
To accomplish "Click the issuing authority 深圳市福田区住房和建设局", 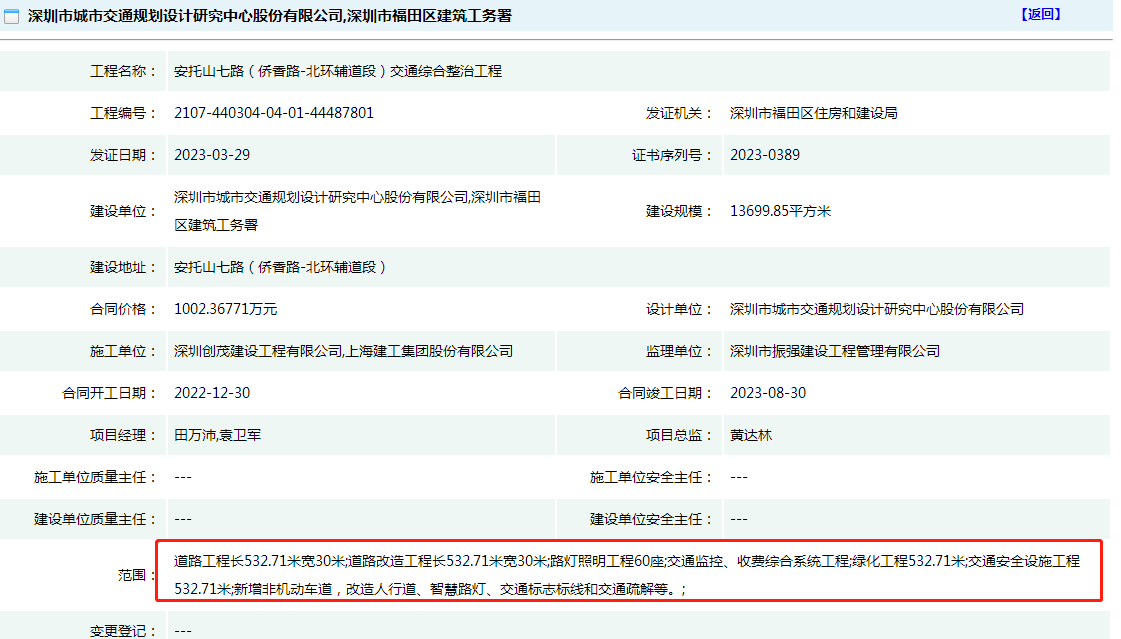I will click(813, 113).
